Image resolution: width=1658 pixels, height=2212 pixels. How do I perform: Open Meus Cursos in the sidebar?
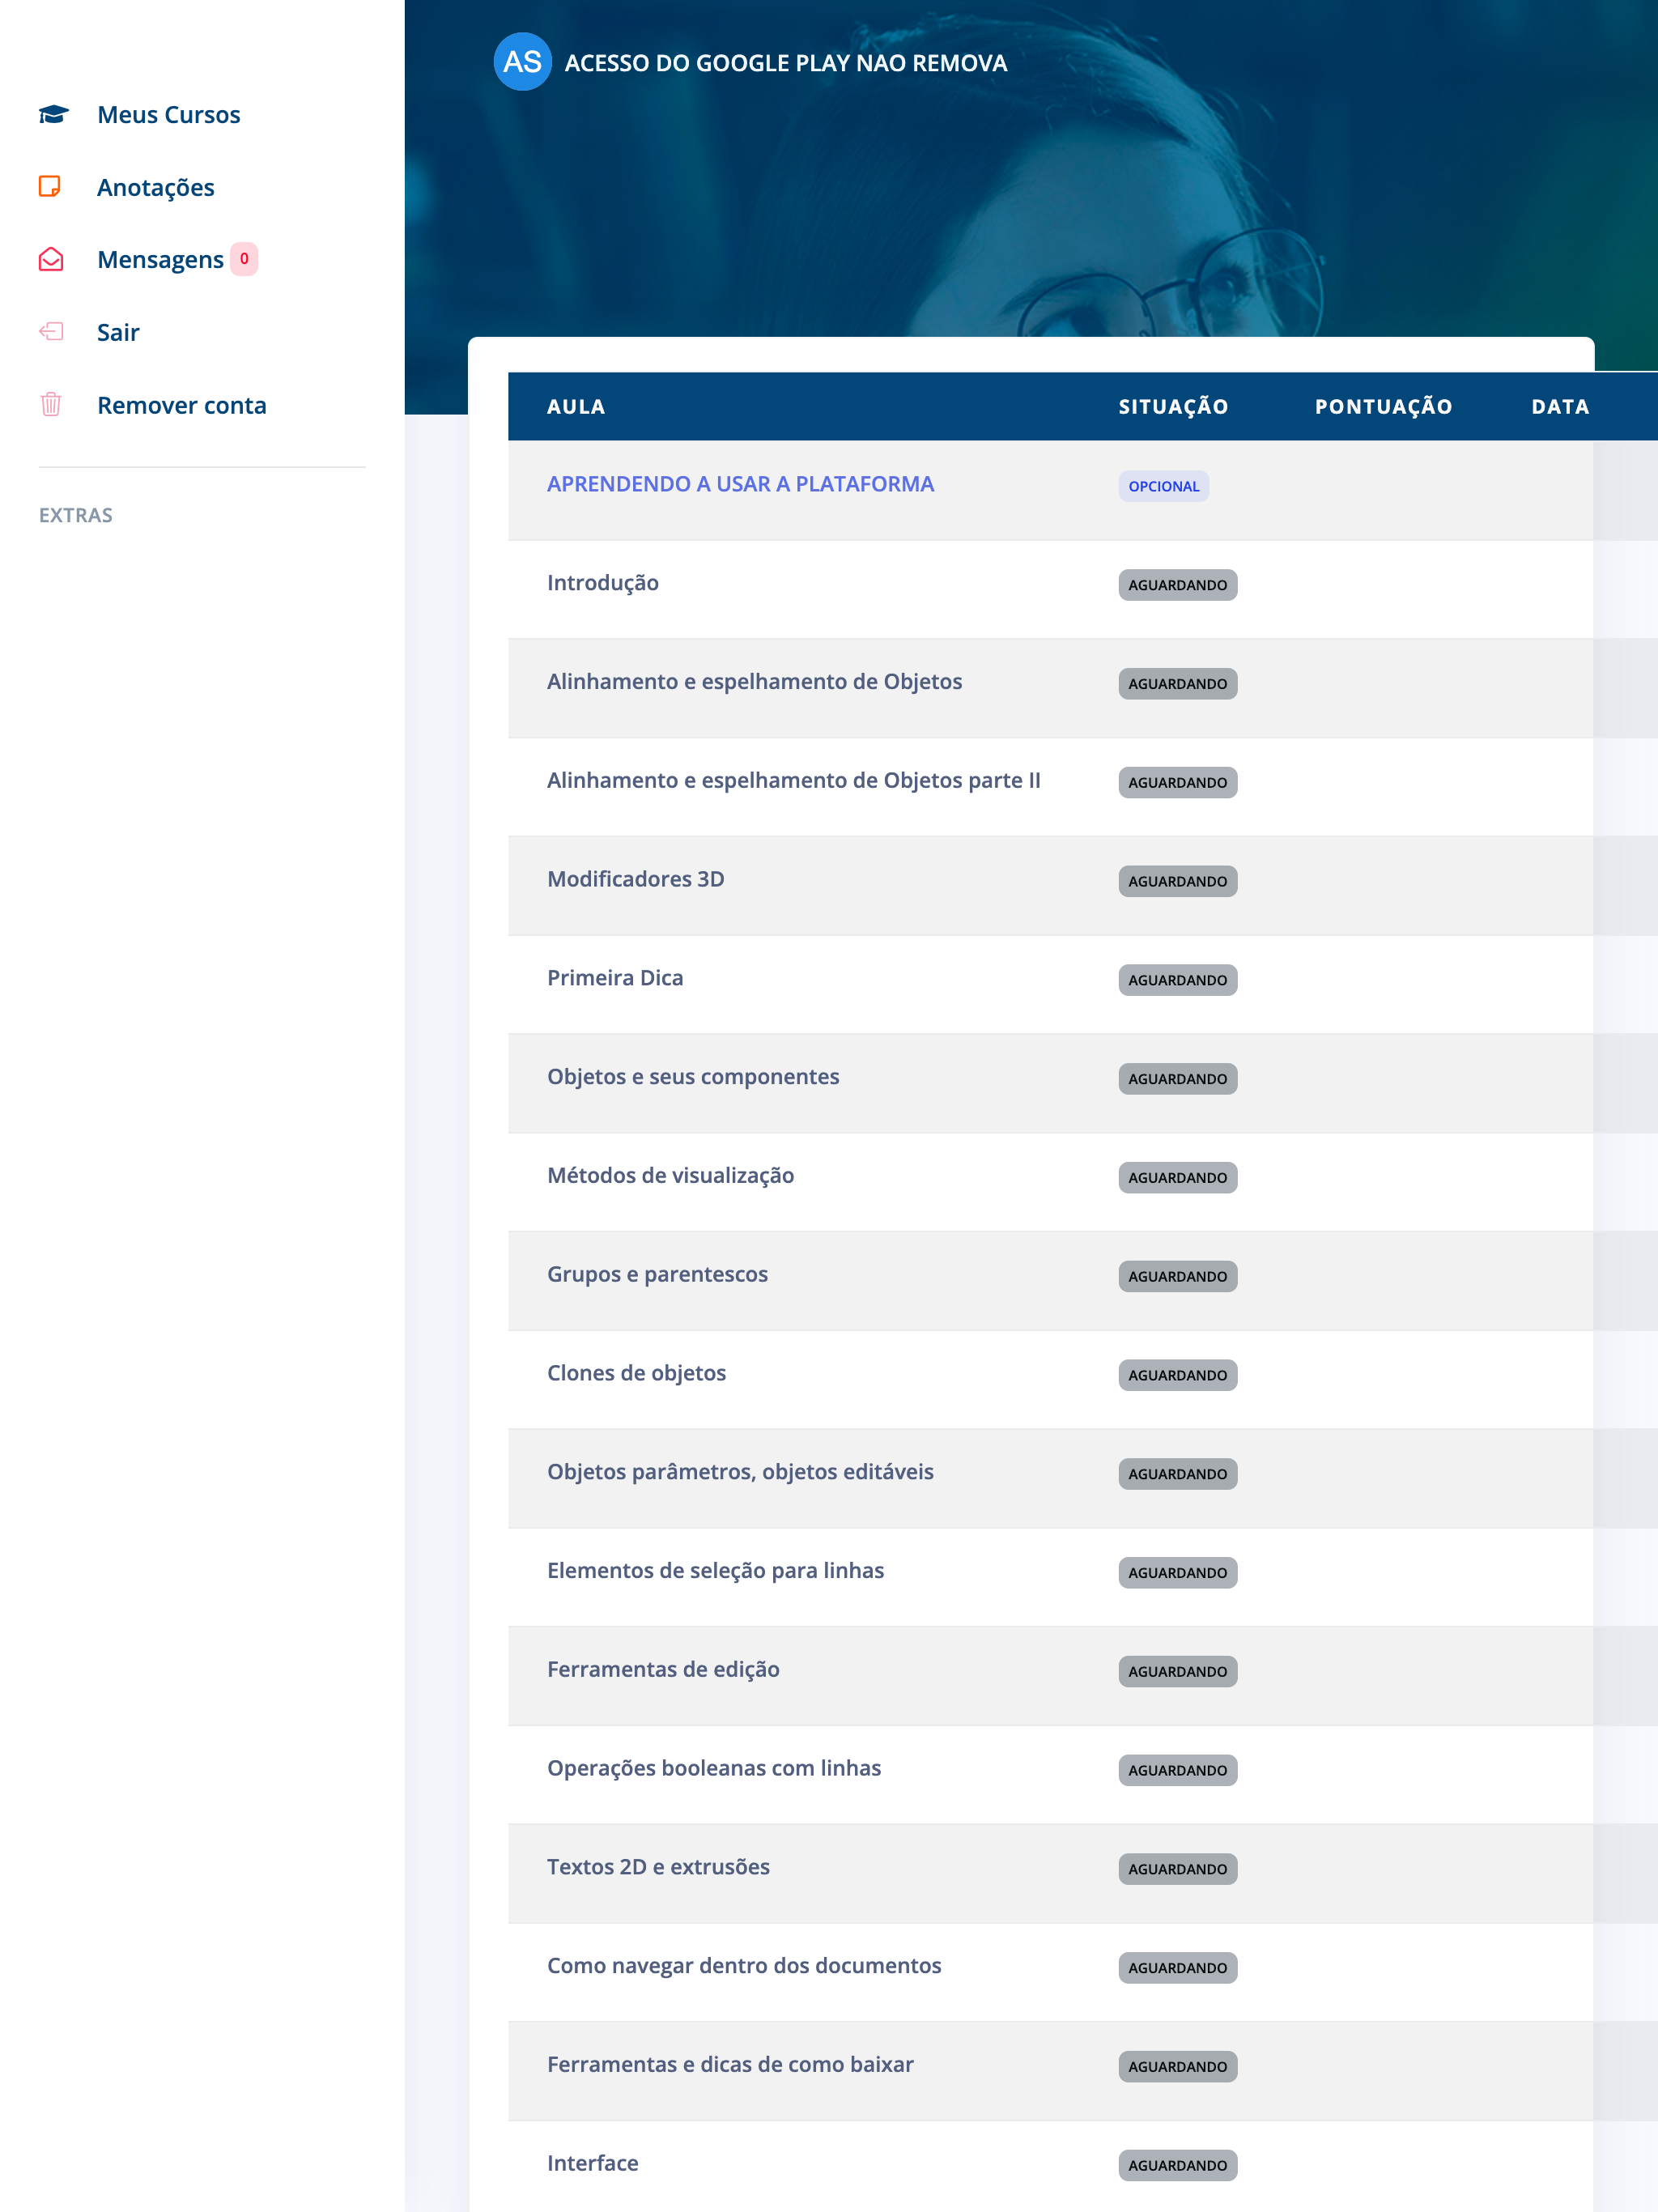coord(169,115)
